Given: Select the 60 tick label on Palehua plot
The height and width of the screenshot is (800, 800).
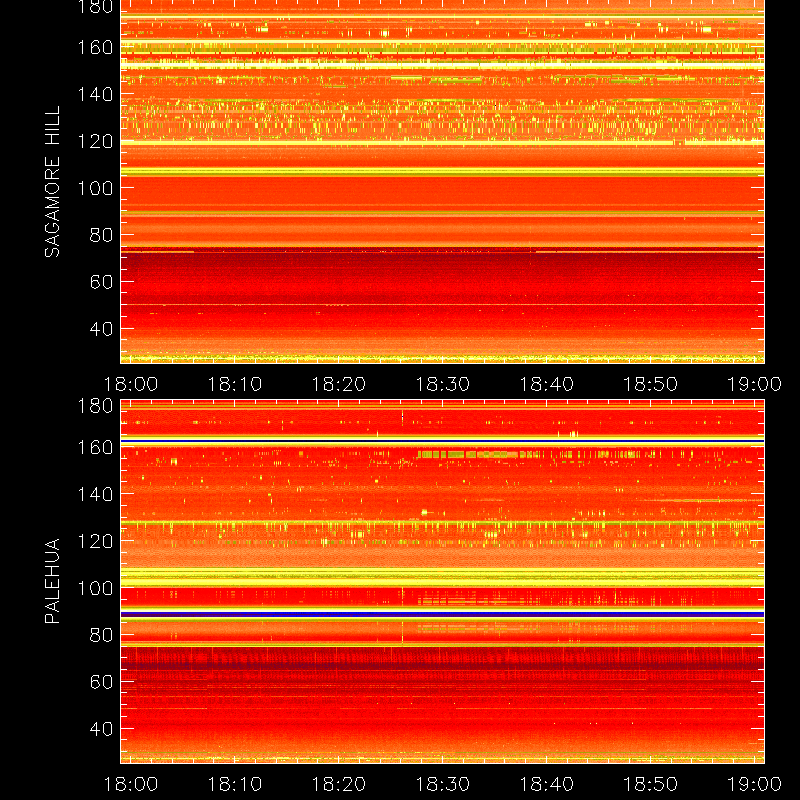Looking at the screenshot, I should pyautogui.click(x=101, y=682).
